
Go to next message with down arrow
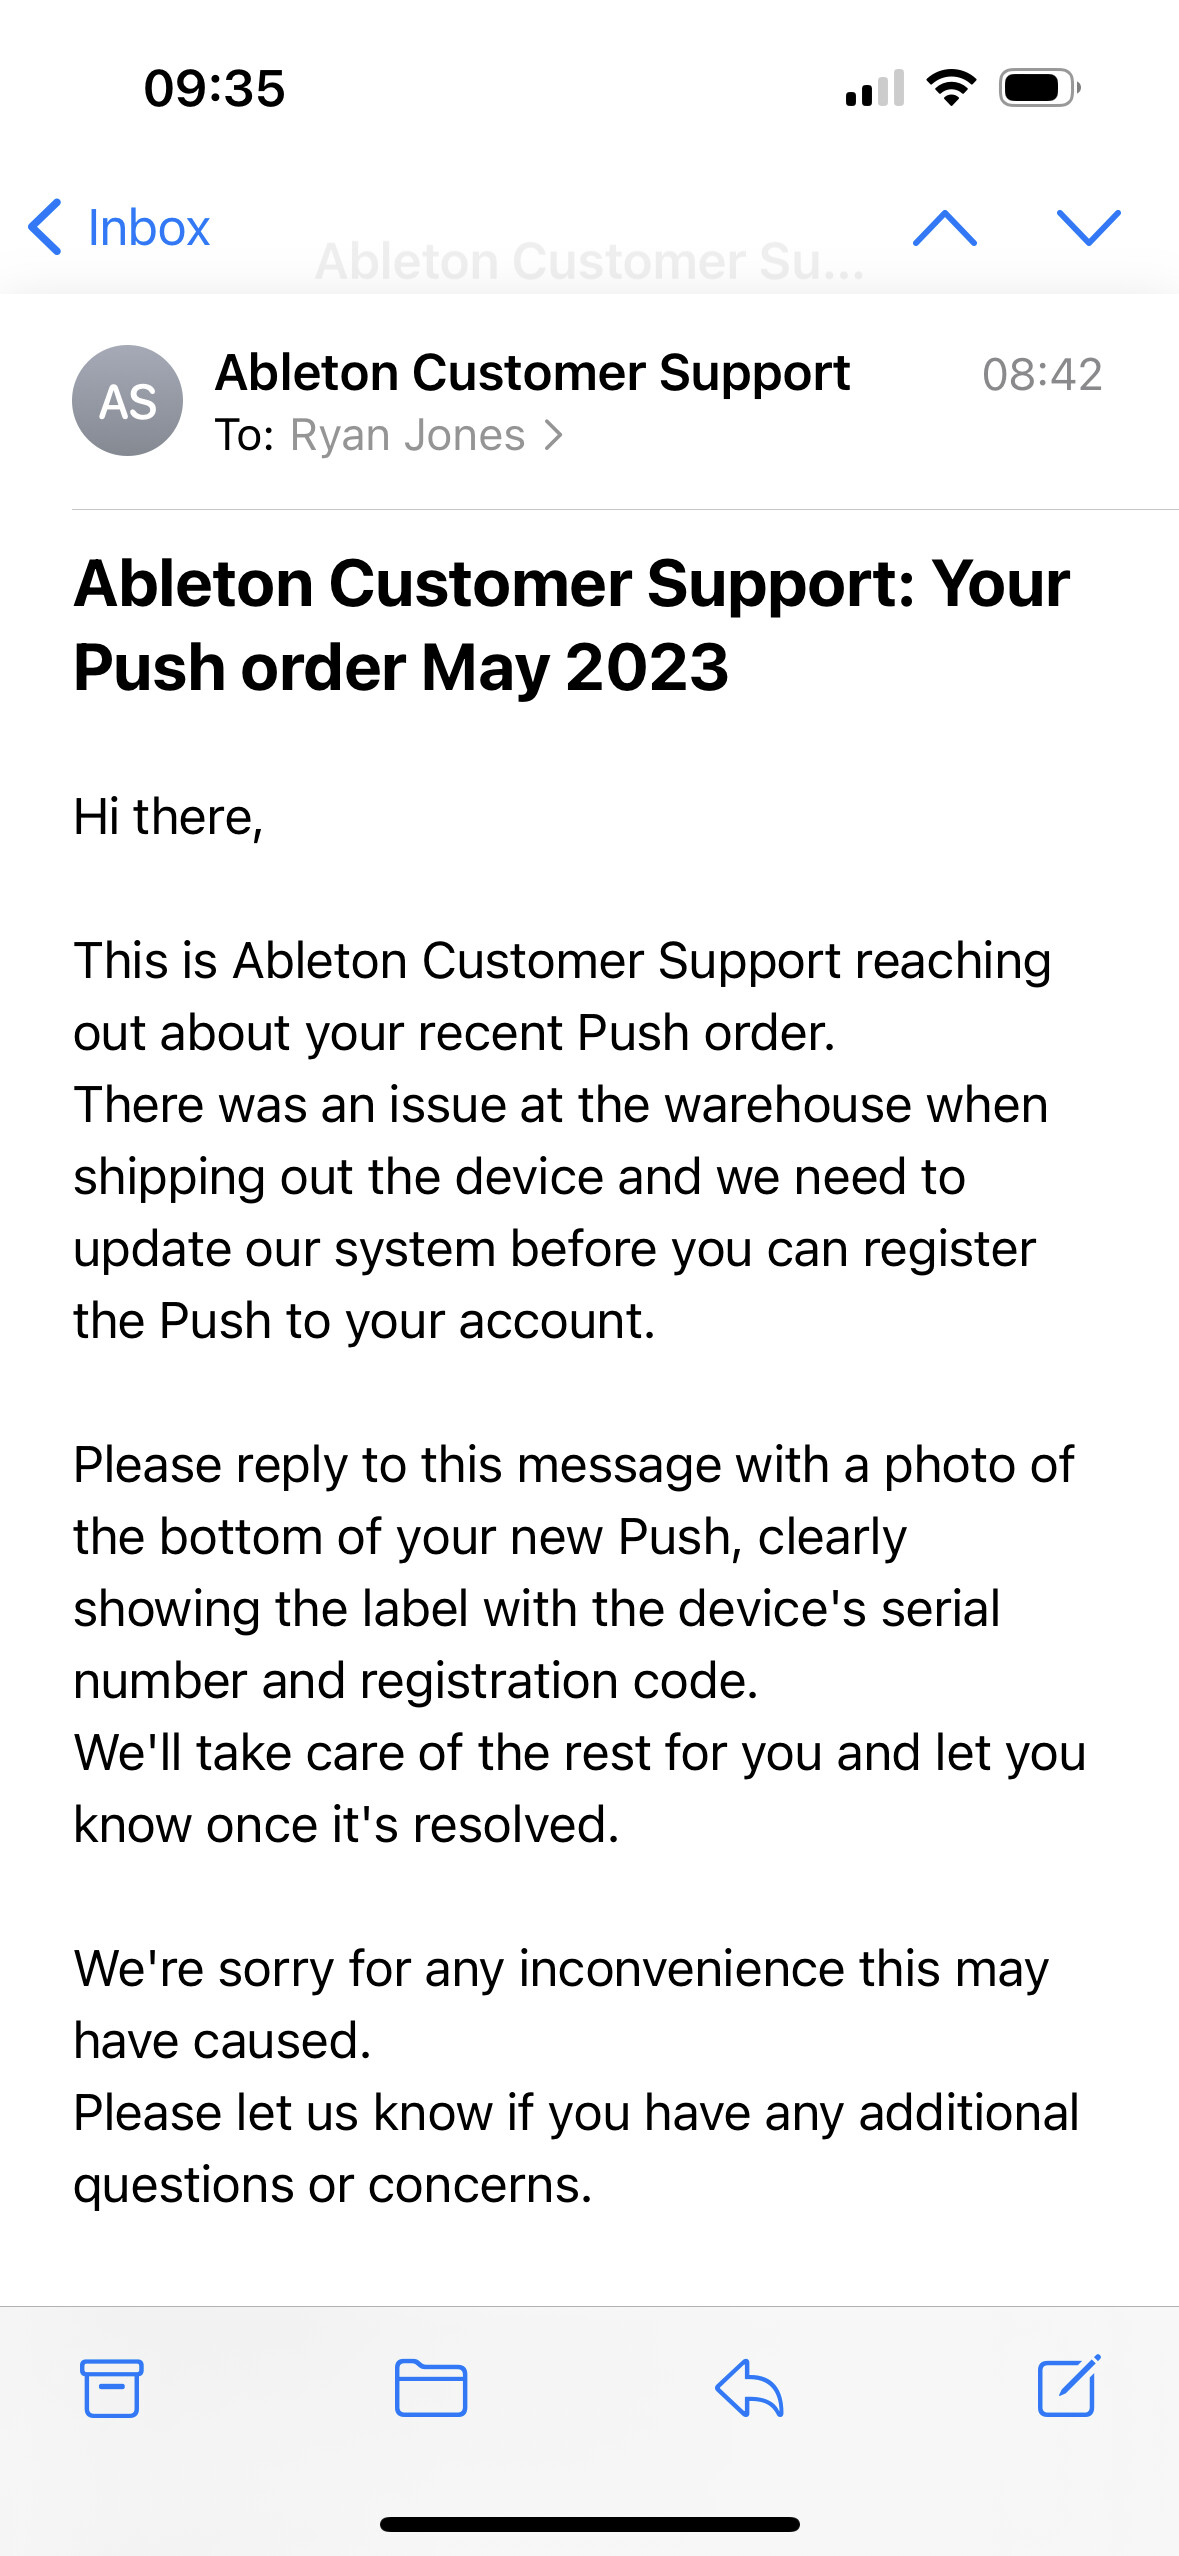coord(1089,228)
